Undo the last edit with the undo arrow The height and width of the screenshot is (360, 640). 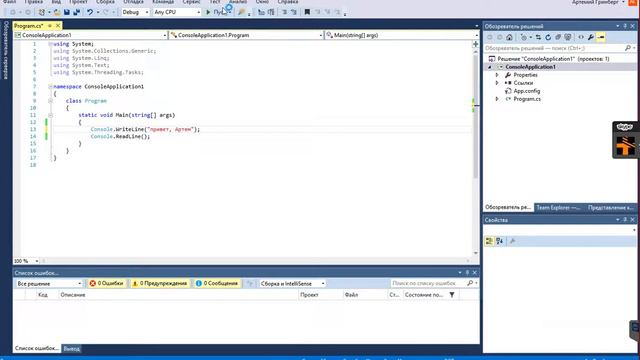[90, 12]
